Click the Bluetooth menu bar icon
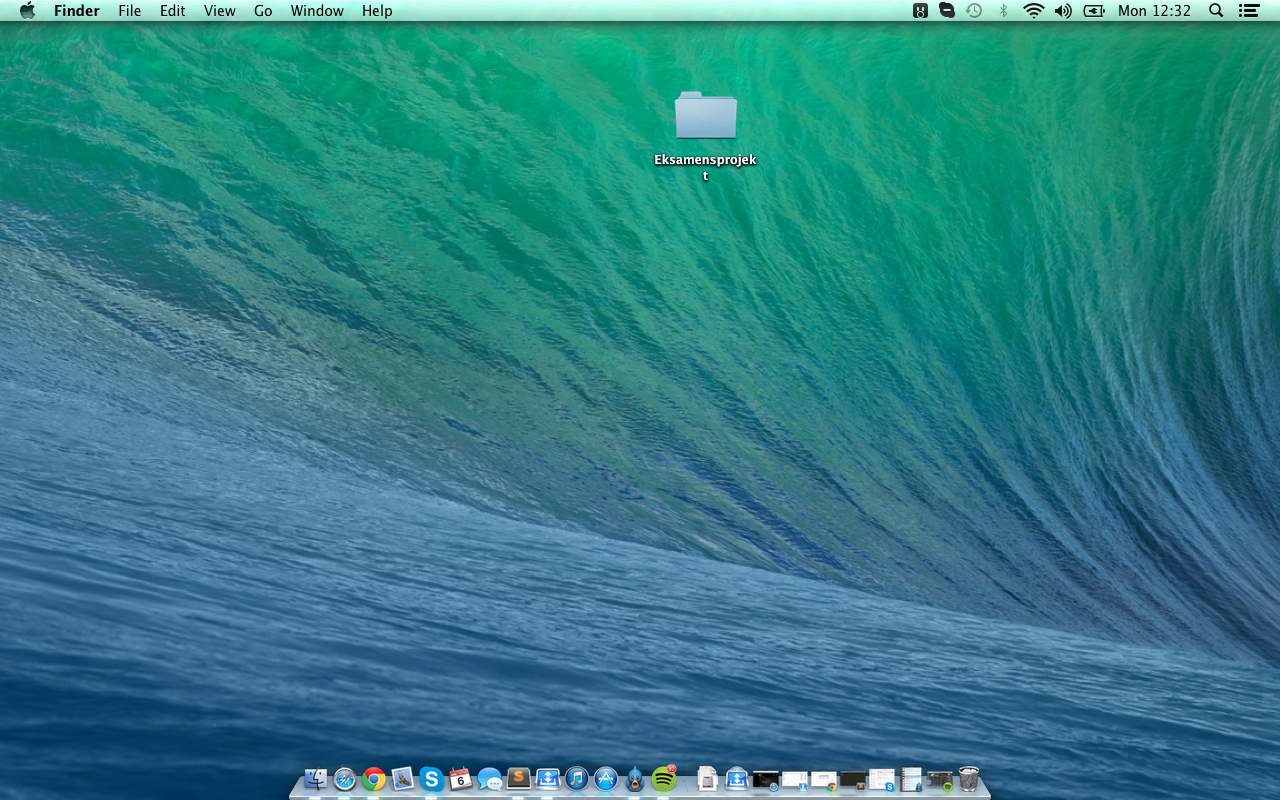Viewport: 1280px width, 800px height. (1003, 11)
